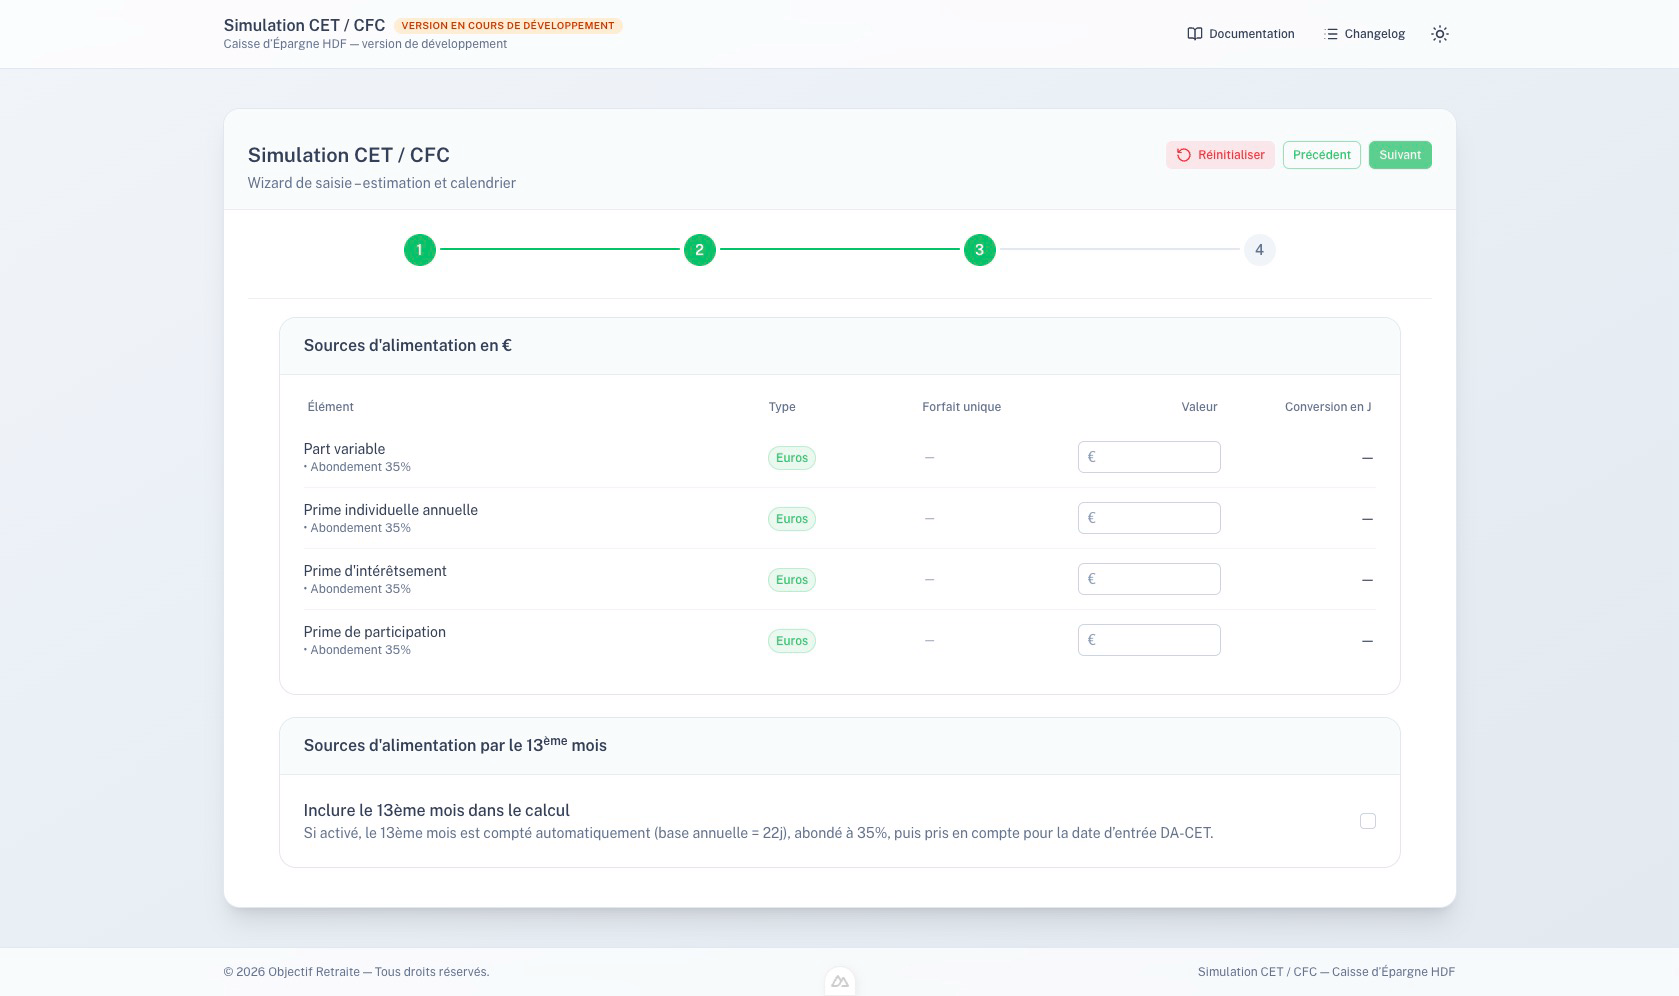
Task: Click step 3 on the progress indicator
Action: [979, 250]
